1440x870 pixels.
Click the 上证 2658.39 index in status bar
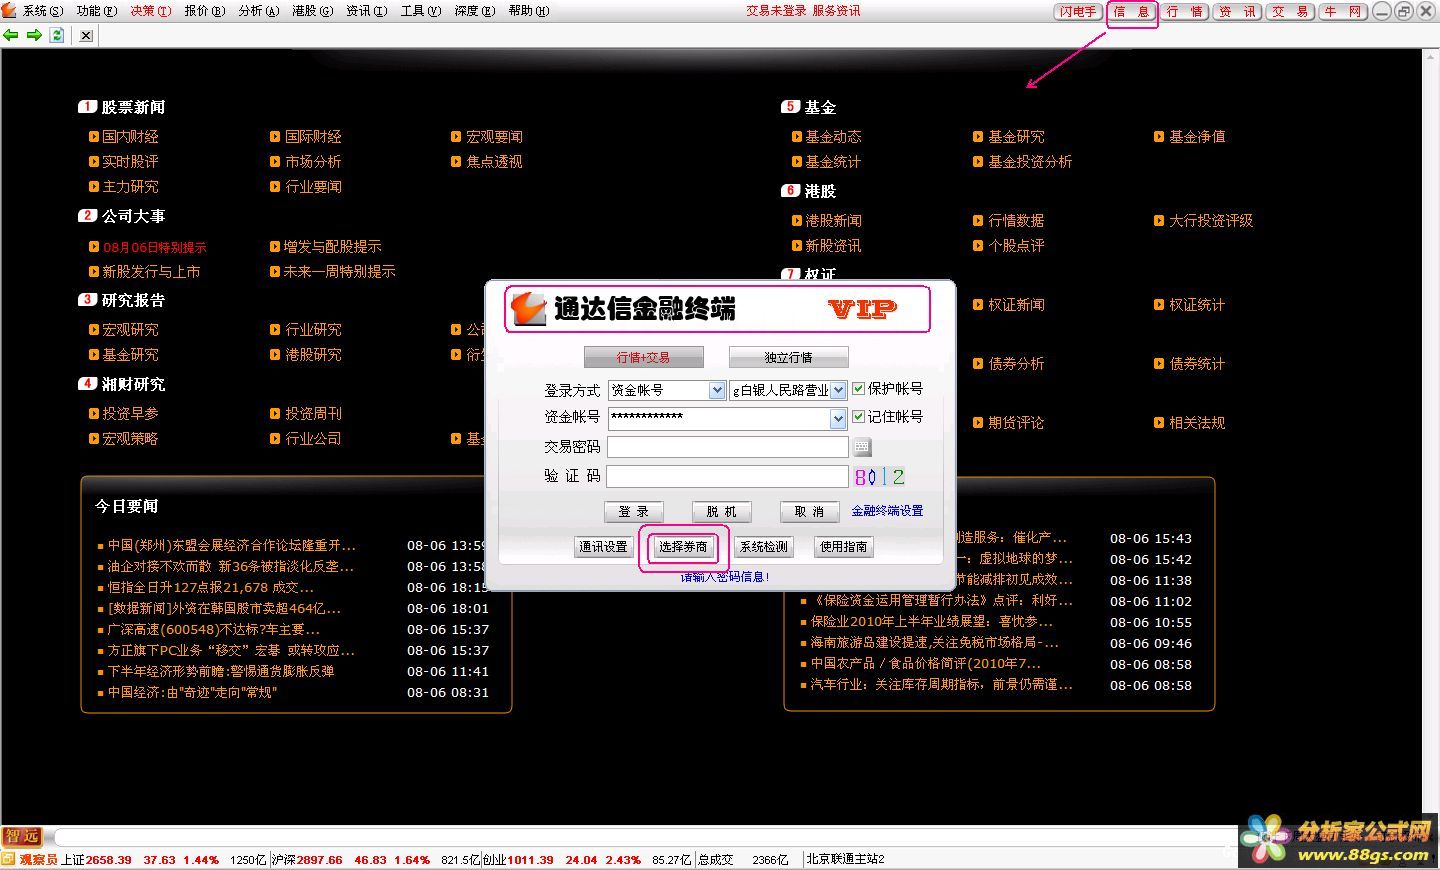coord(96,859)
